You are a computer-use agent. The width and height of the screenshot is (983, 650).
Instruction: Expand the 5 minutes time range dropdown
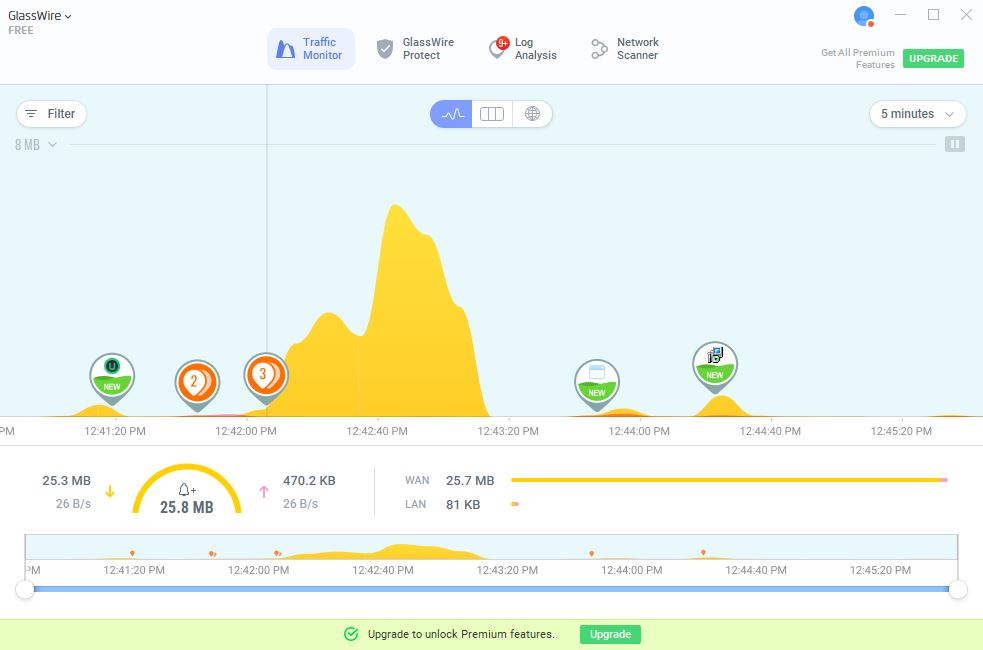[917, 114]
